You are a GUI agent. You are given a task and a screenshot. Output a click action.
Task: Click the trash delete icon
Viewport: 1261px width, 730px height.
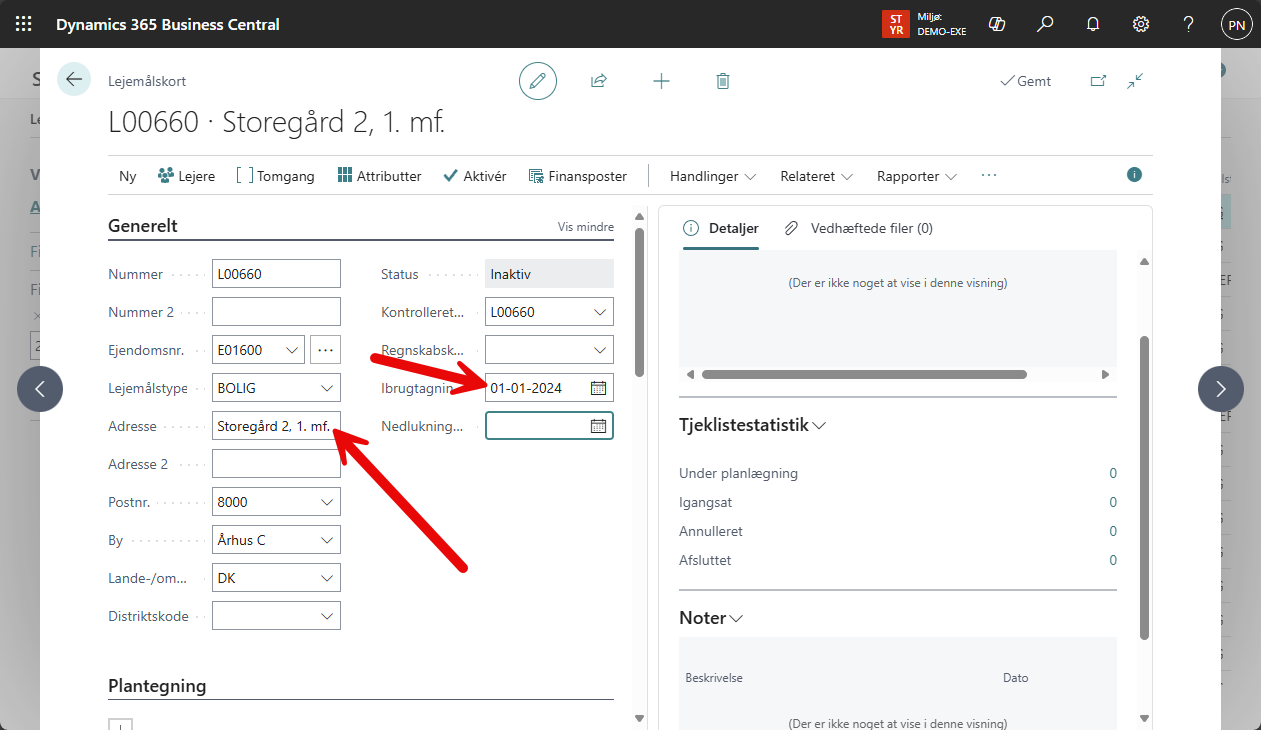[x=723, y=81]
